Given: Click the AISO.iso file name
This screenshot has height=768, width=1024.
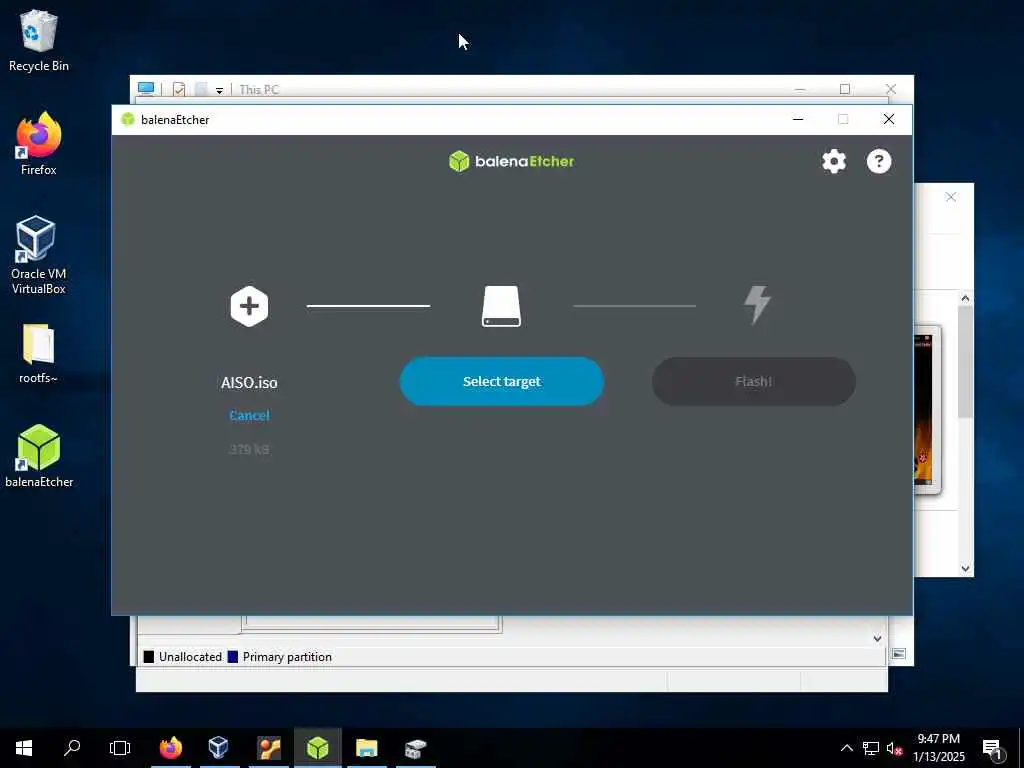Looking at the screenshot, I should point(249,383).
